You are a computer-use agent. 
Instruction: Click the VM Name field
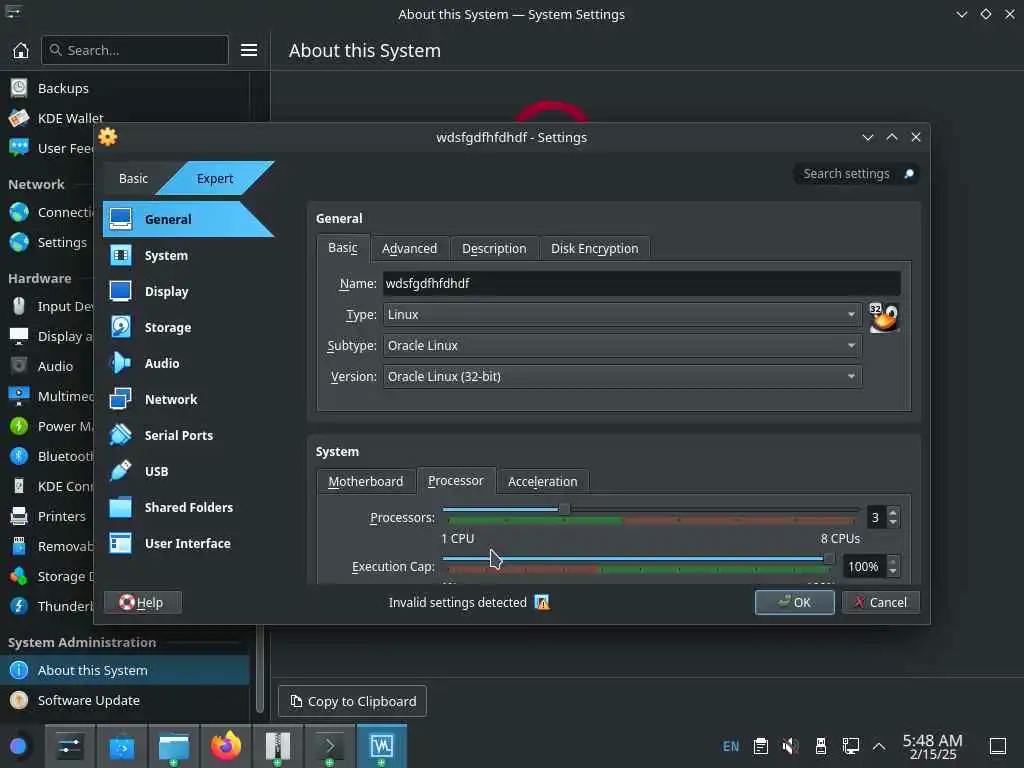641,283
